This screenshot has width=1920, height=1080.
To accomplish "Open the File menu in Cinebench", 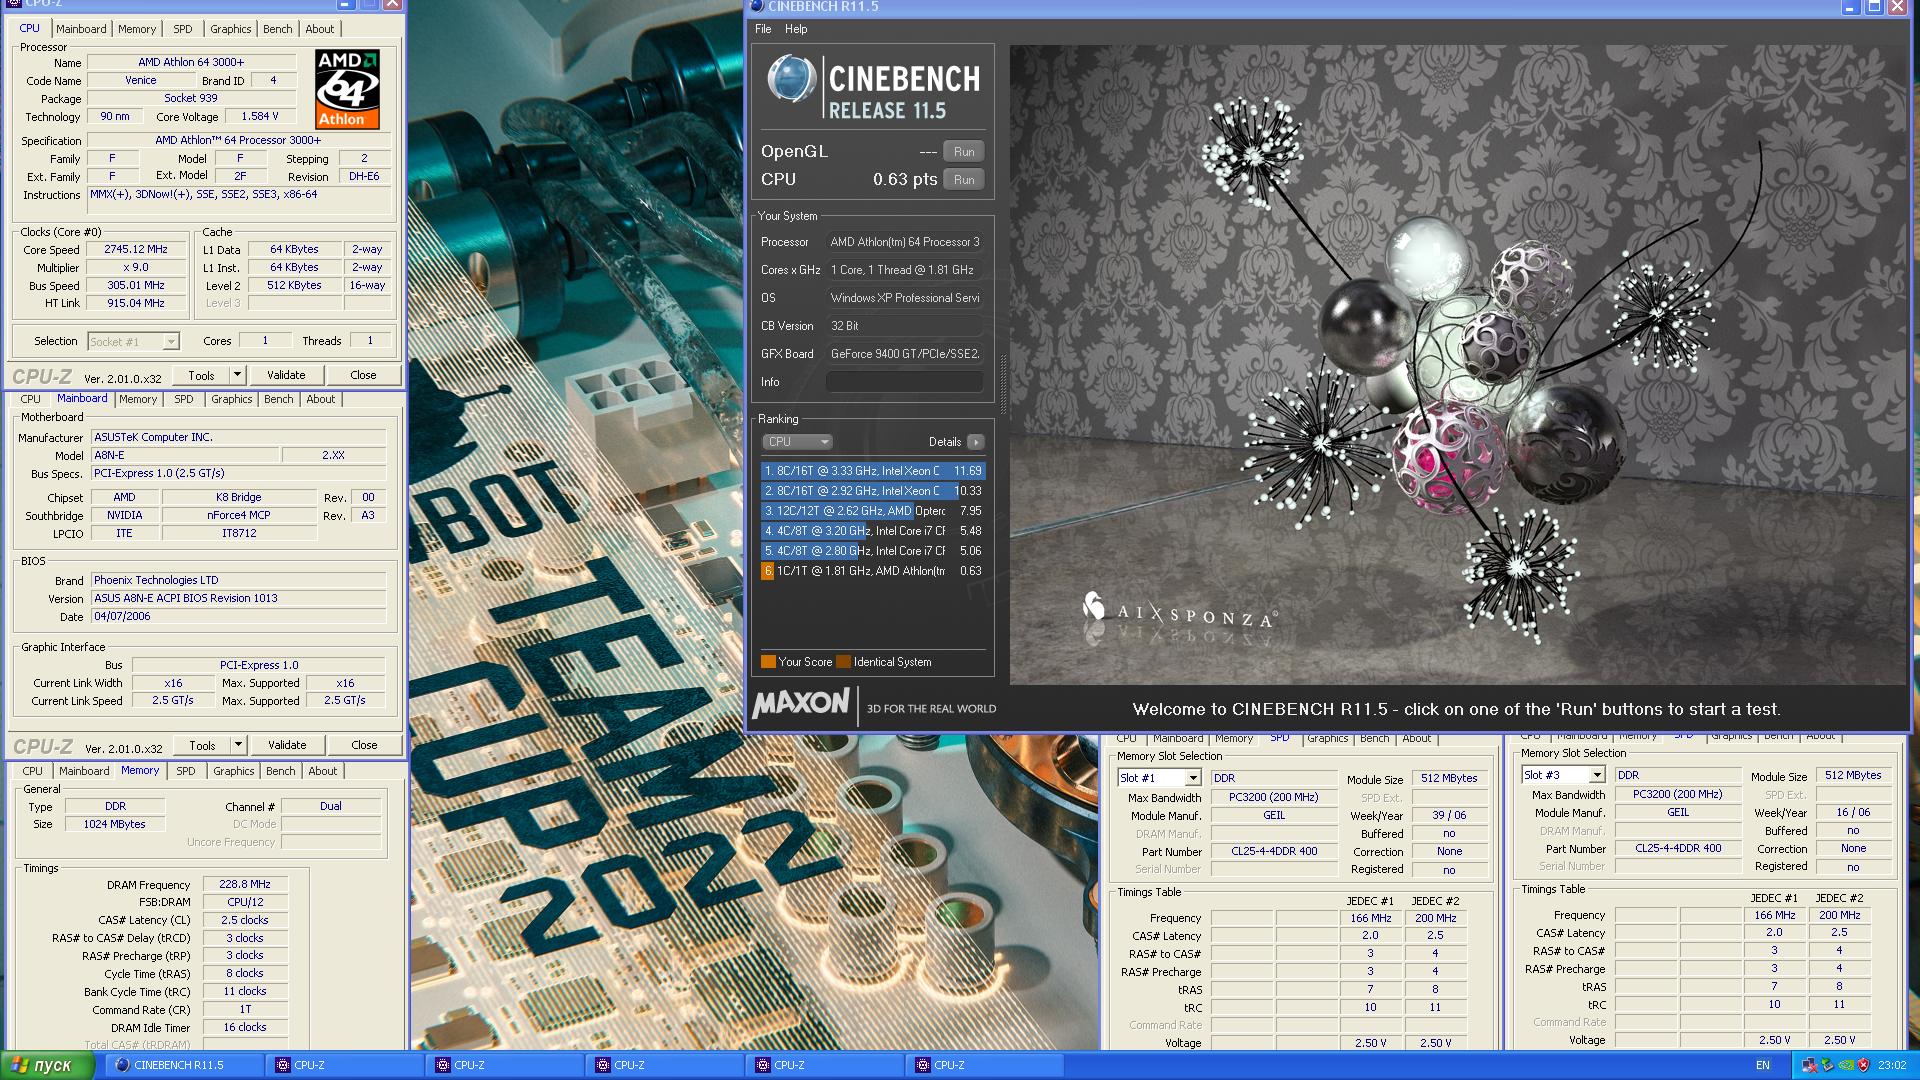I will coord(763,29).
